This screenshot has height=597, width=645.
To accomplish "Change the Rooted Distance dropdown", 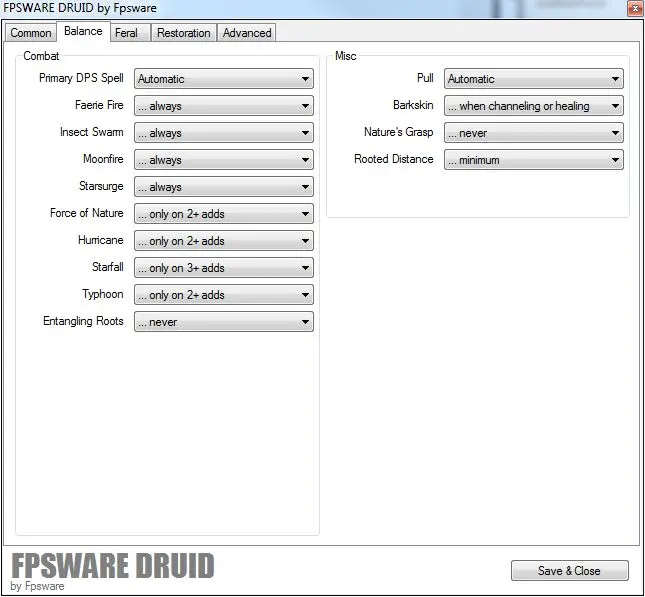I will [533, 160].
